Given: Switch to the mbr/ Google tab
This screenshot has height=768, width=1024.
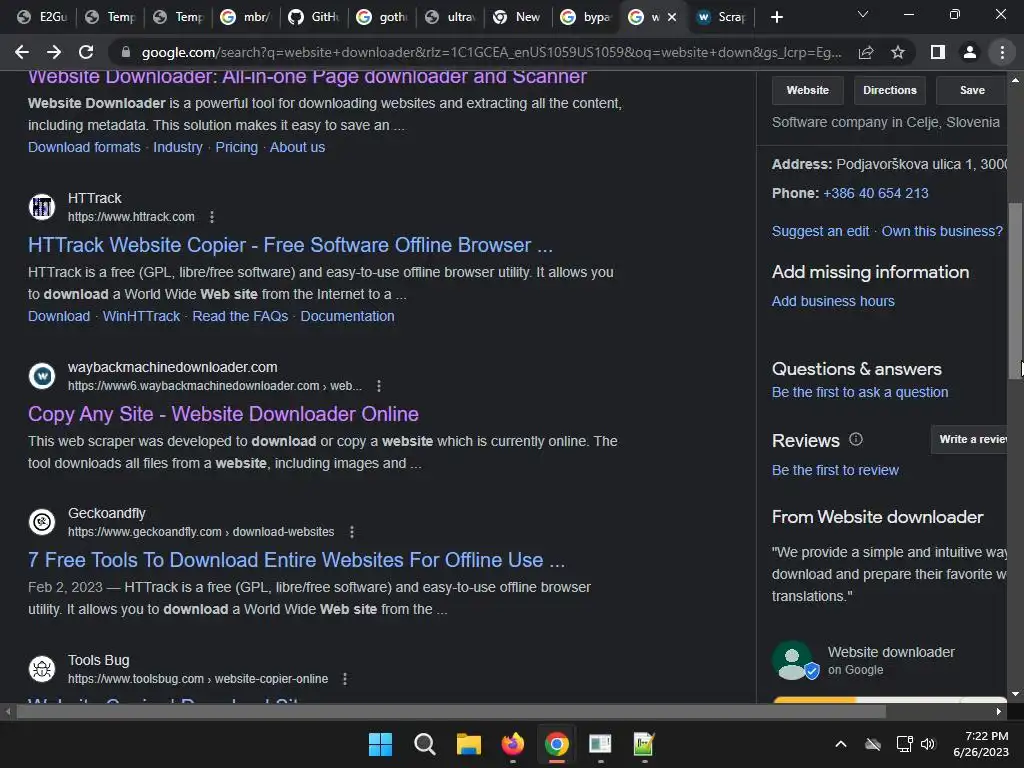Looking at the screenshot, I should click(x=246, y=17).
